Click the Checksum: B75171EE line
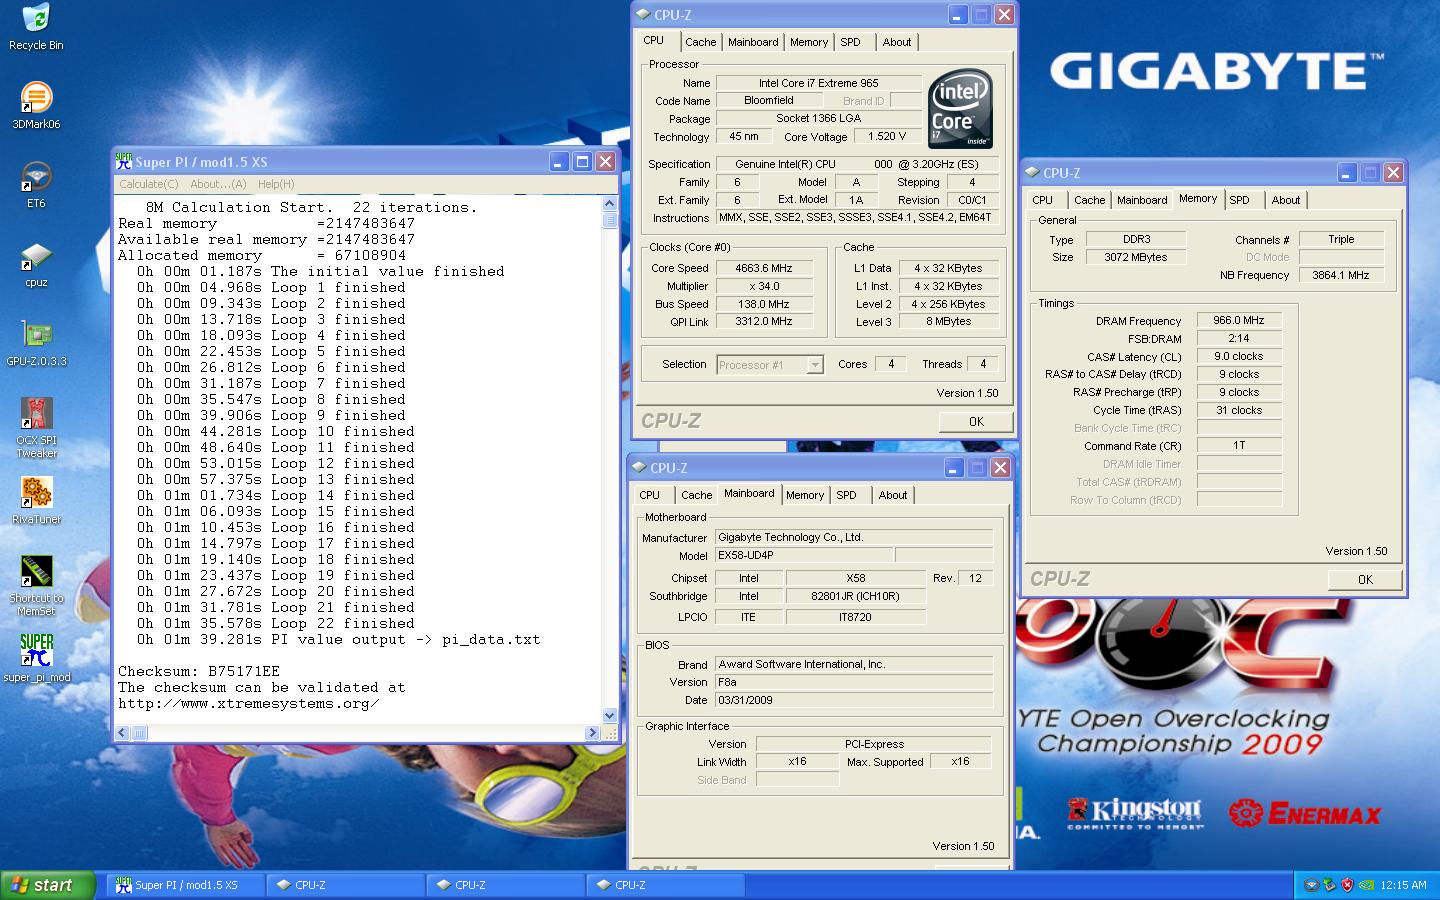 (199, 671)
